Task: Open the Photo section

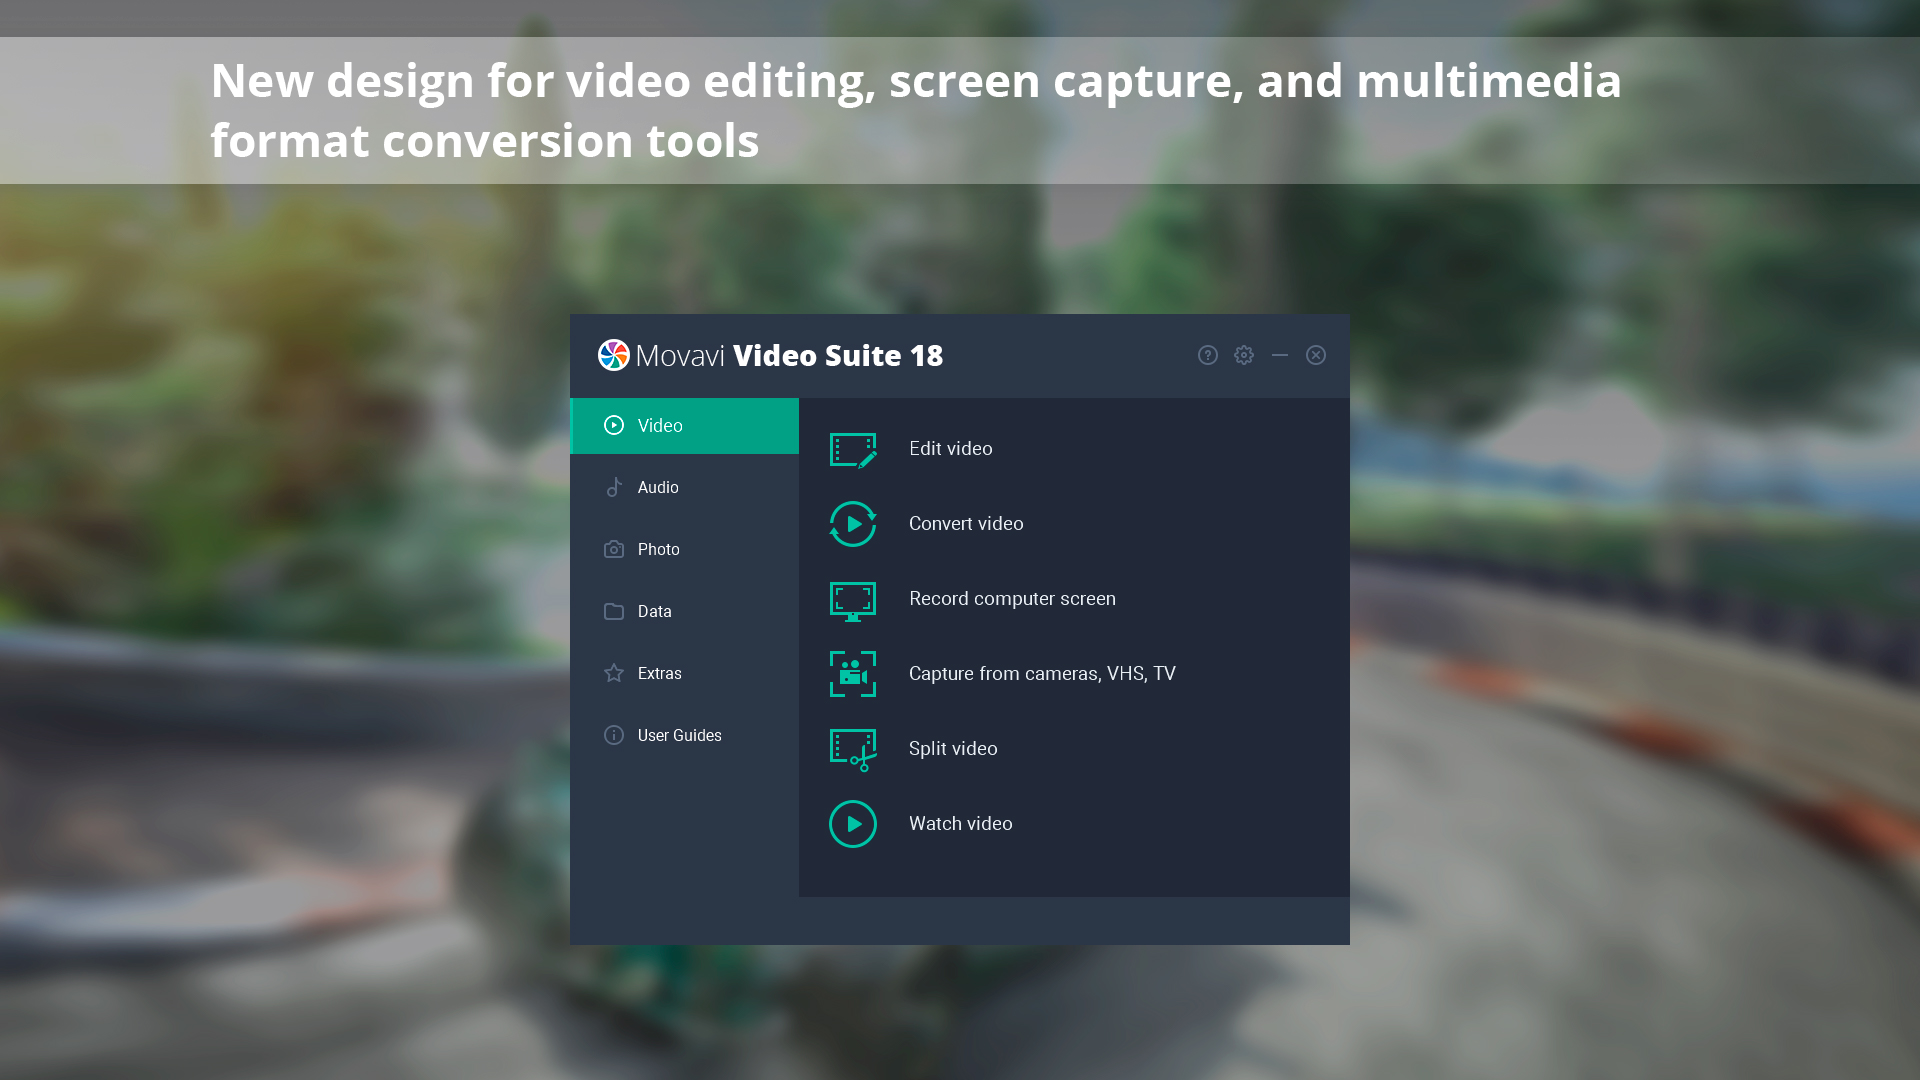Action: (x=659, y=549)
